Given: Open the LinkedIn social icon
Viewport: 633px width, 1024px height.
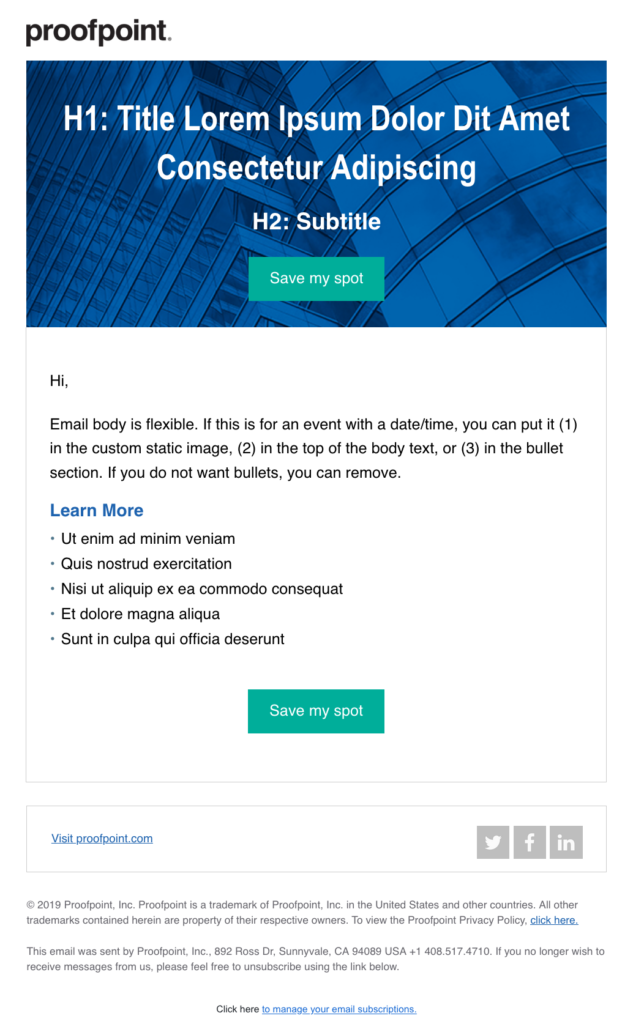Looking at the screenshot, I should click(x=566, y=842).
